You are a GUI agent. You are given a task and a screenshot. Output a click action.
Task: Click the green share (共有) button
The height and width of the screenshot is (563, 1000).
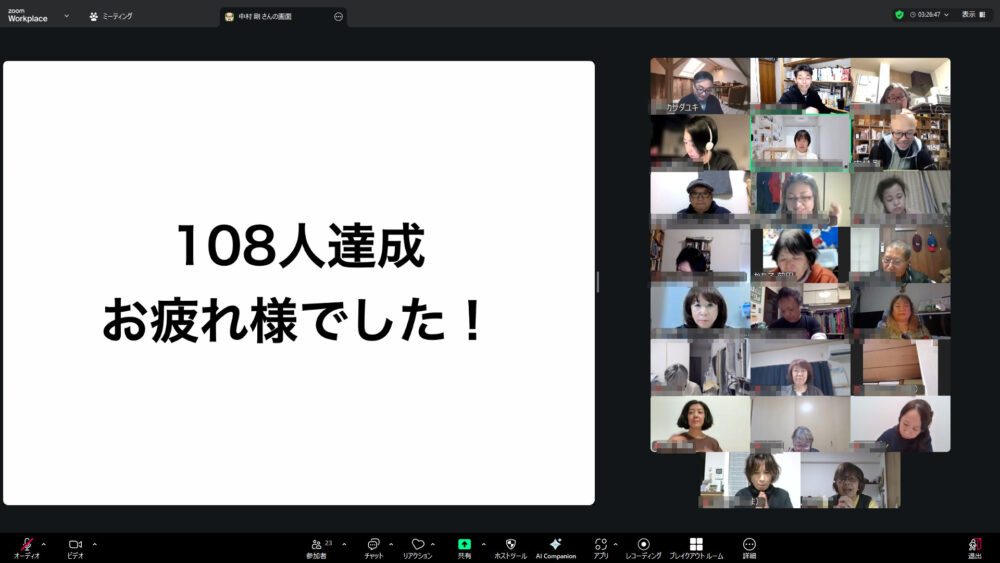464,544
